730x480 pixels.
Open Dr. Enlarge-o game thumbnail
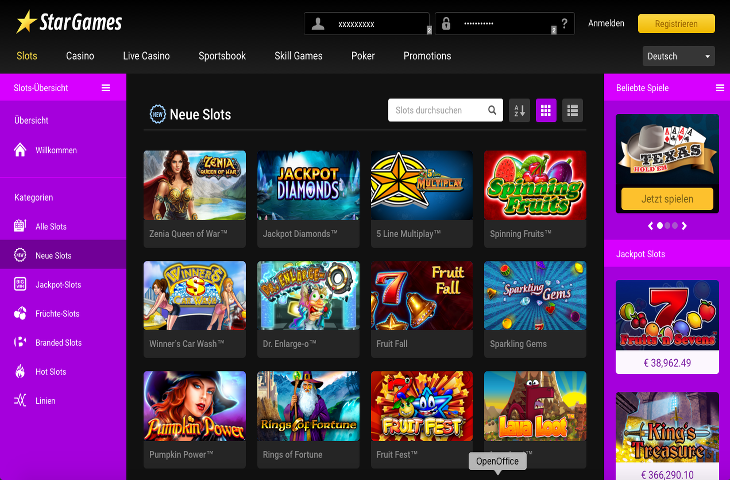point(308,296)
